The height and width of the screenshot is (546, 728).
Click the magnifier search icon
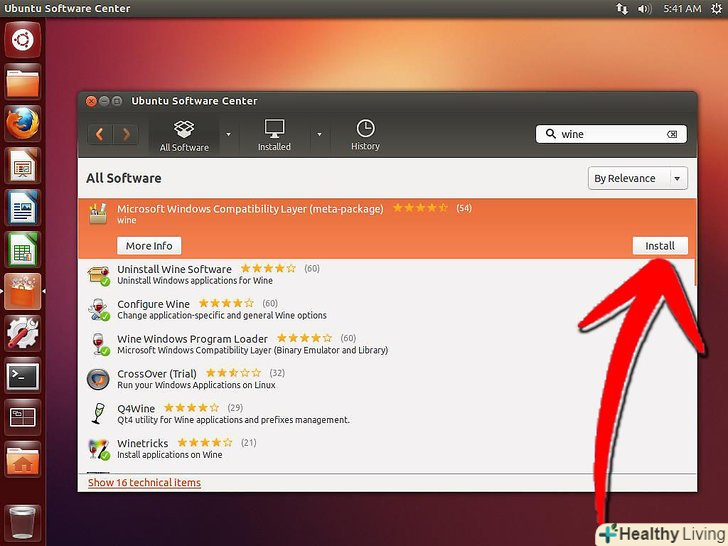click(551, 134)
